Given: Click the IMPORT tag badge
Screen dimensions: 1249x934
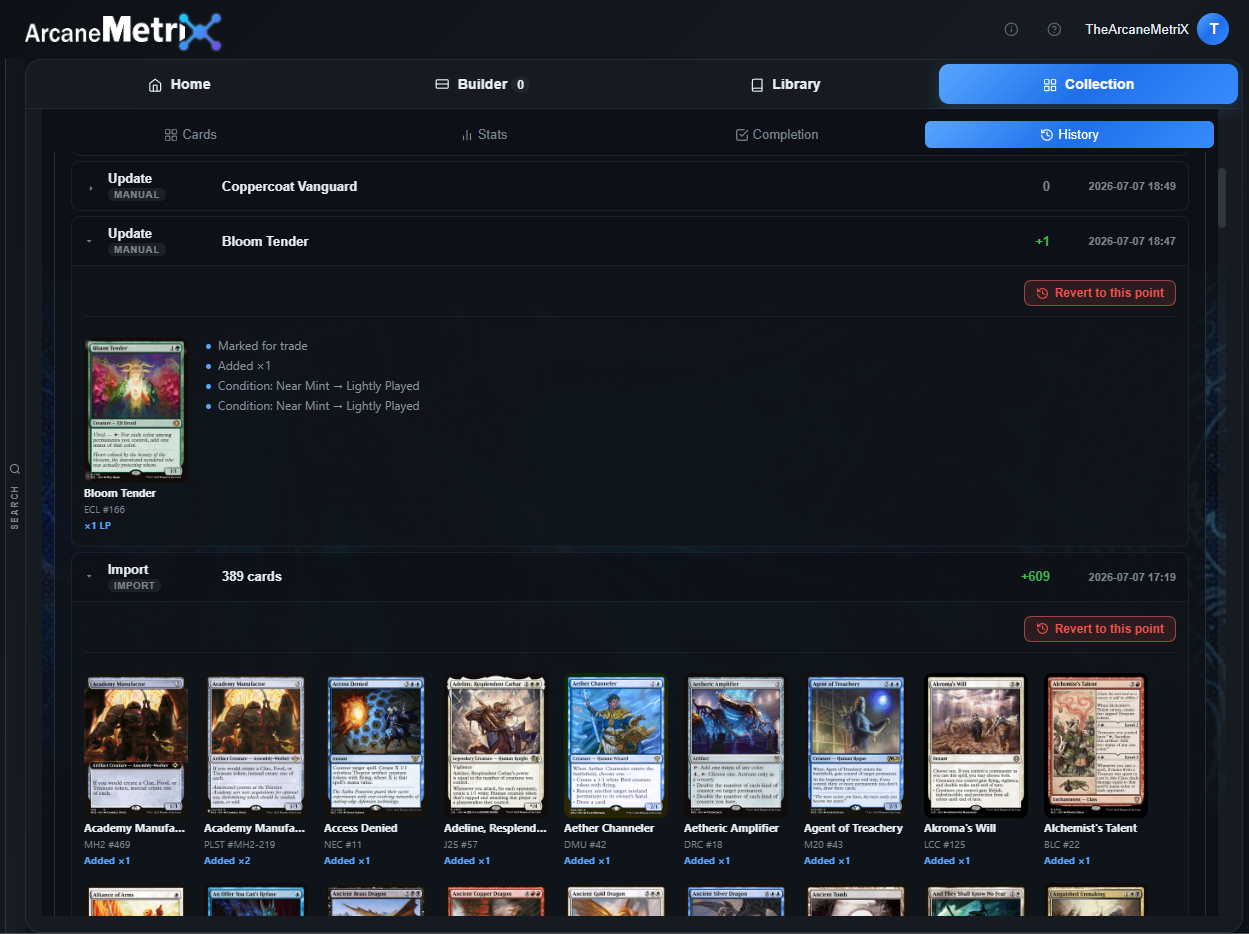Looking at the screenshot, I should tap(134, 585).
